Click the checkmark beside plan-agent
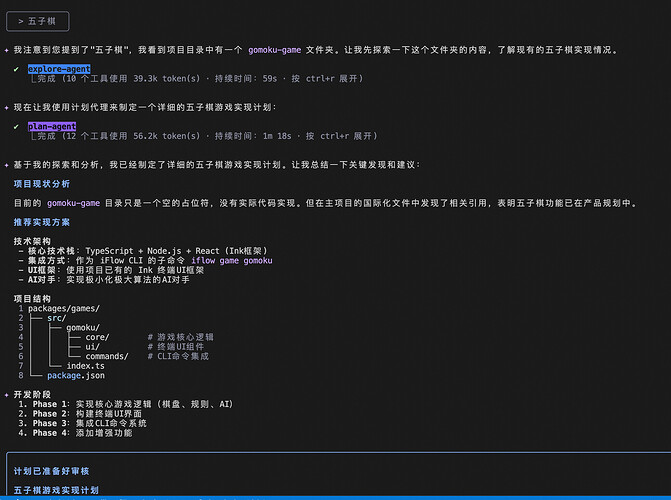Image resolution: width=671 pixels, height=500 pixels. (17, 127)
